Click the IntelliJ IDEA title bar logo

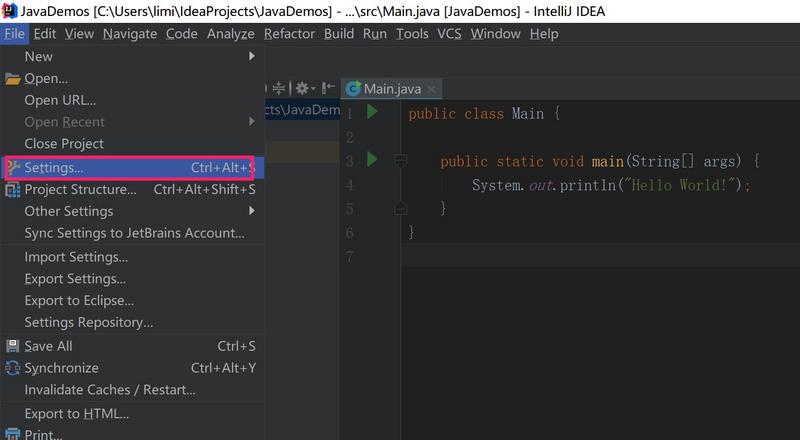pyautogui.click(x=9, y=11)
